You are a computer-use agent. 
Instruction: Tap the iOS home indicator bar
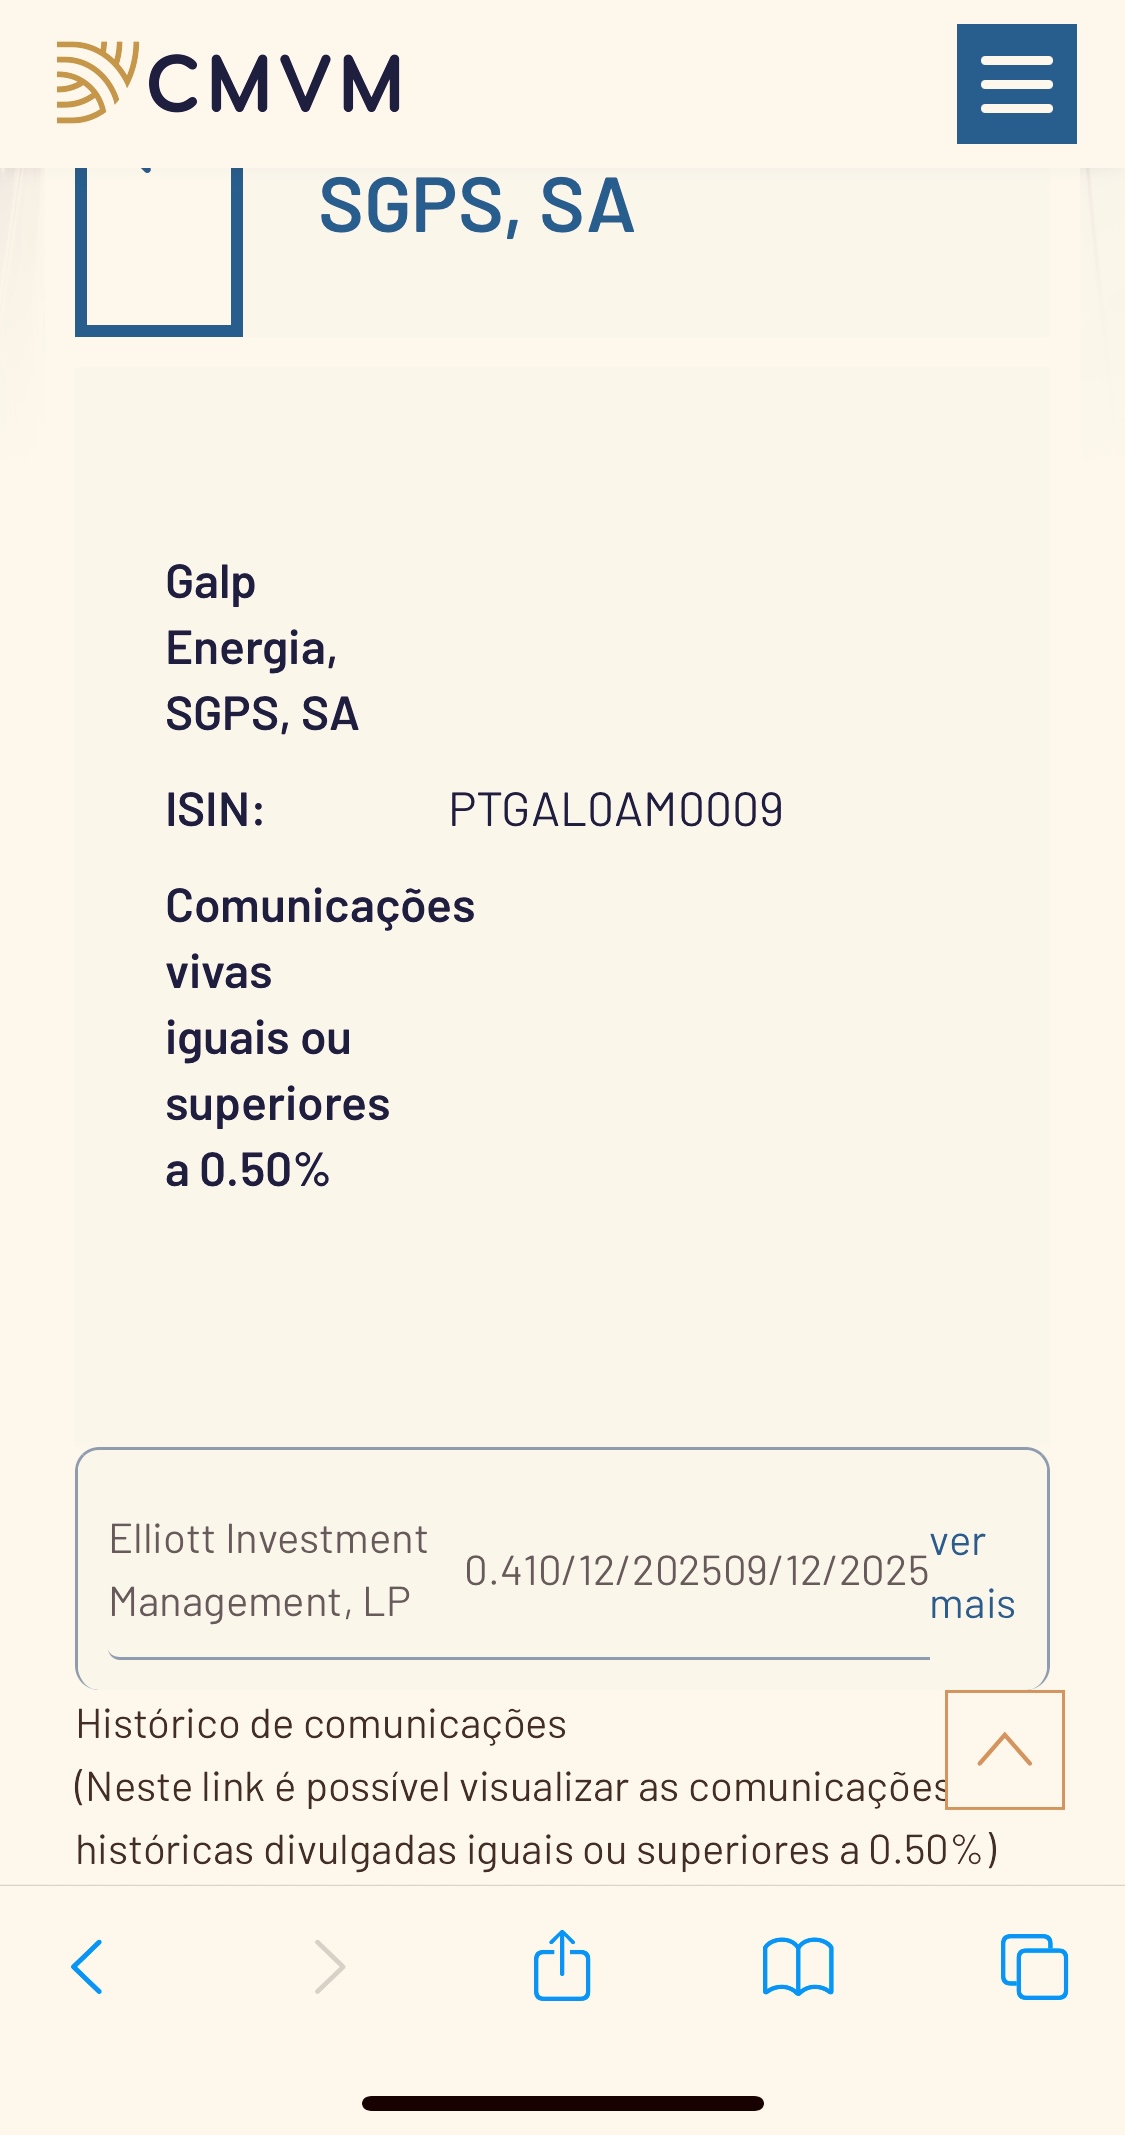pyautogui.click(x=562, y=2103)
